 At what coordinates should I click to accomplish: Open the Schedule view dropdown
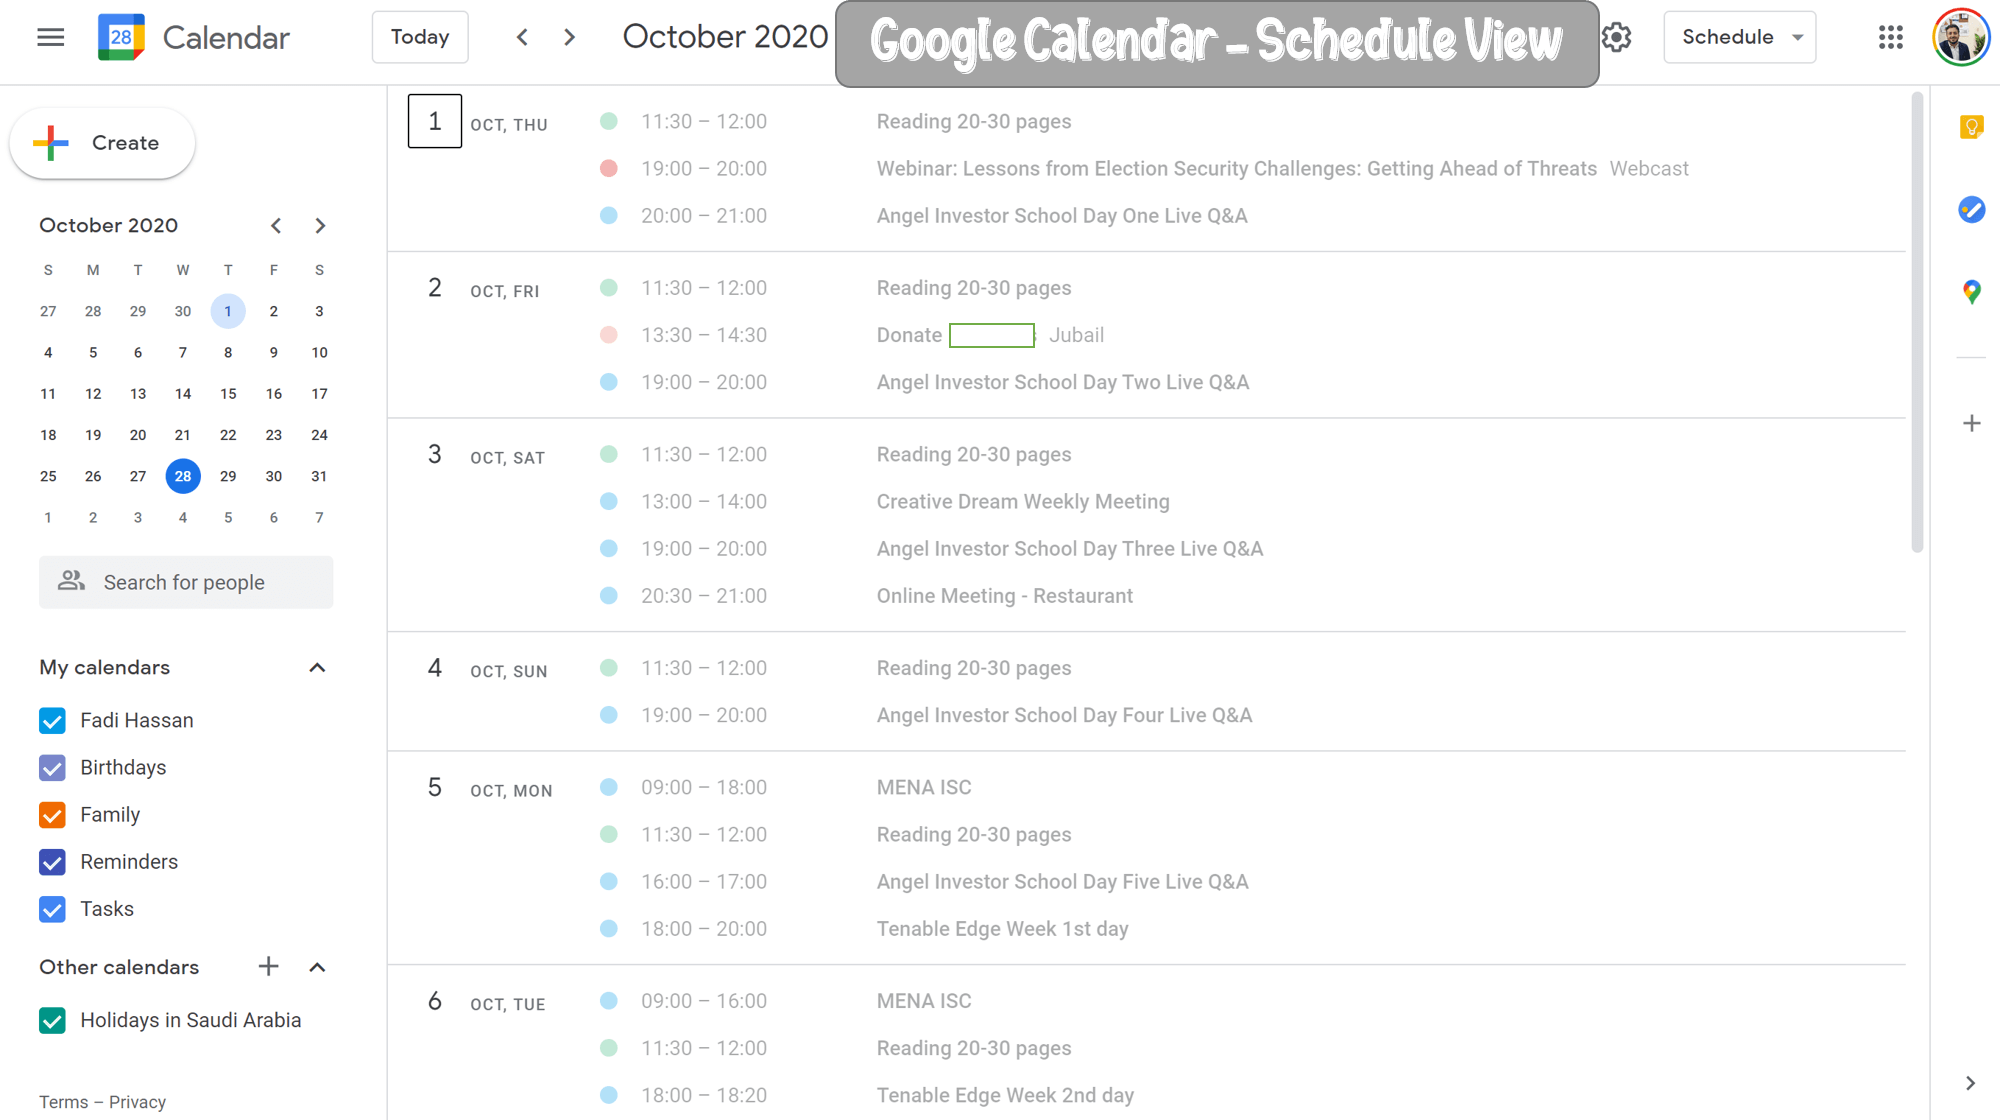pyautogui.click(x=1739, y=38)
